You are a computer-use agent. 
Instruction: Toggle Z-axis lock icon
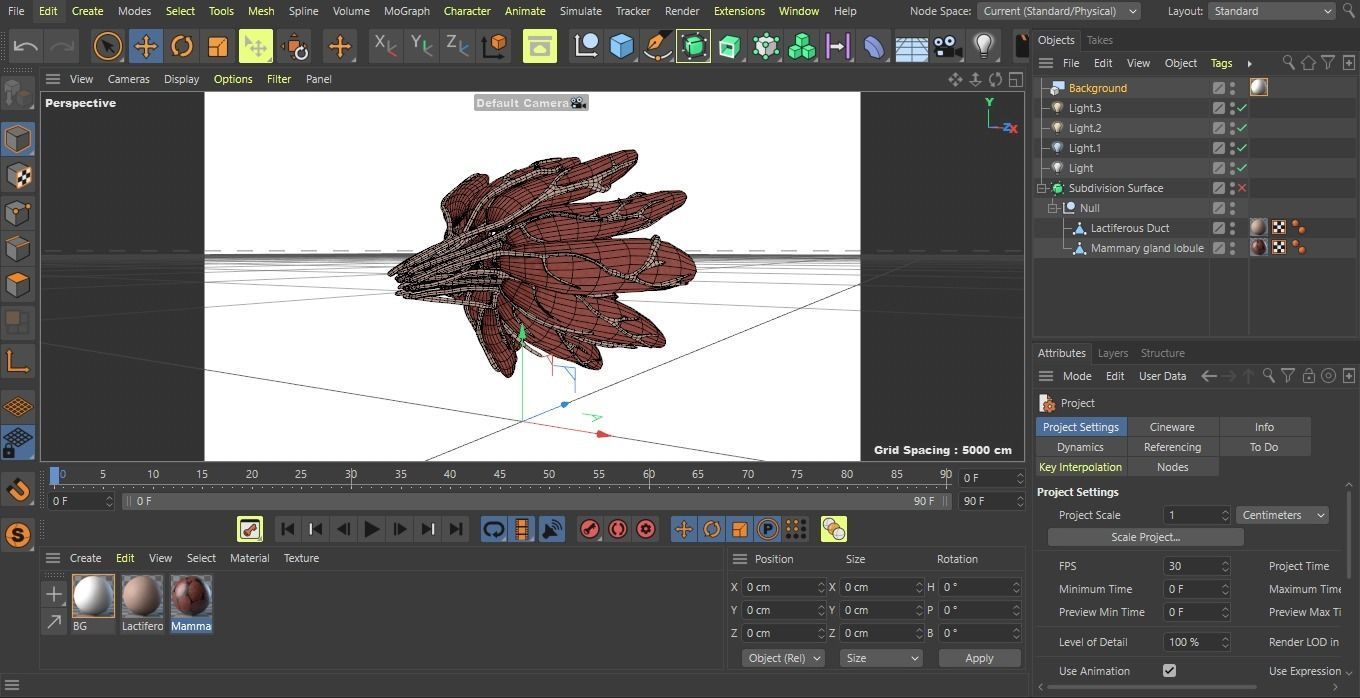click(x=457, y=45)
